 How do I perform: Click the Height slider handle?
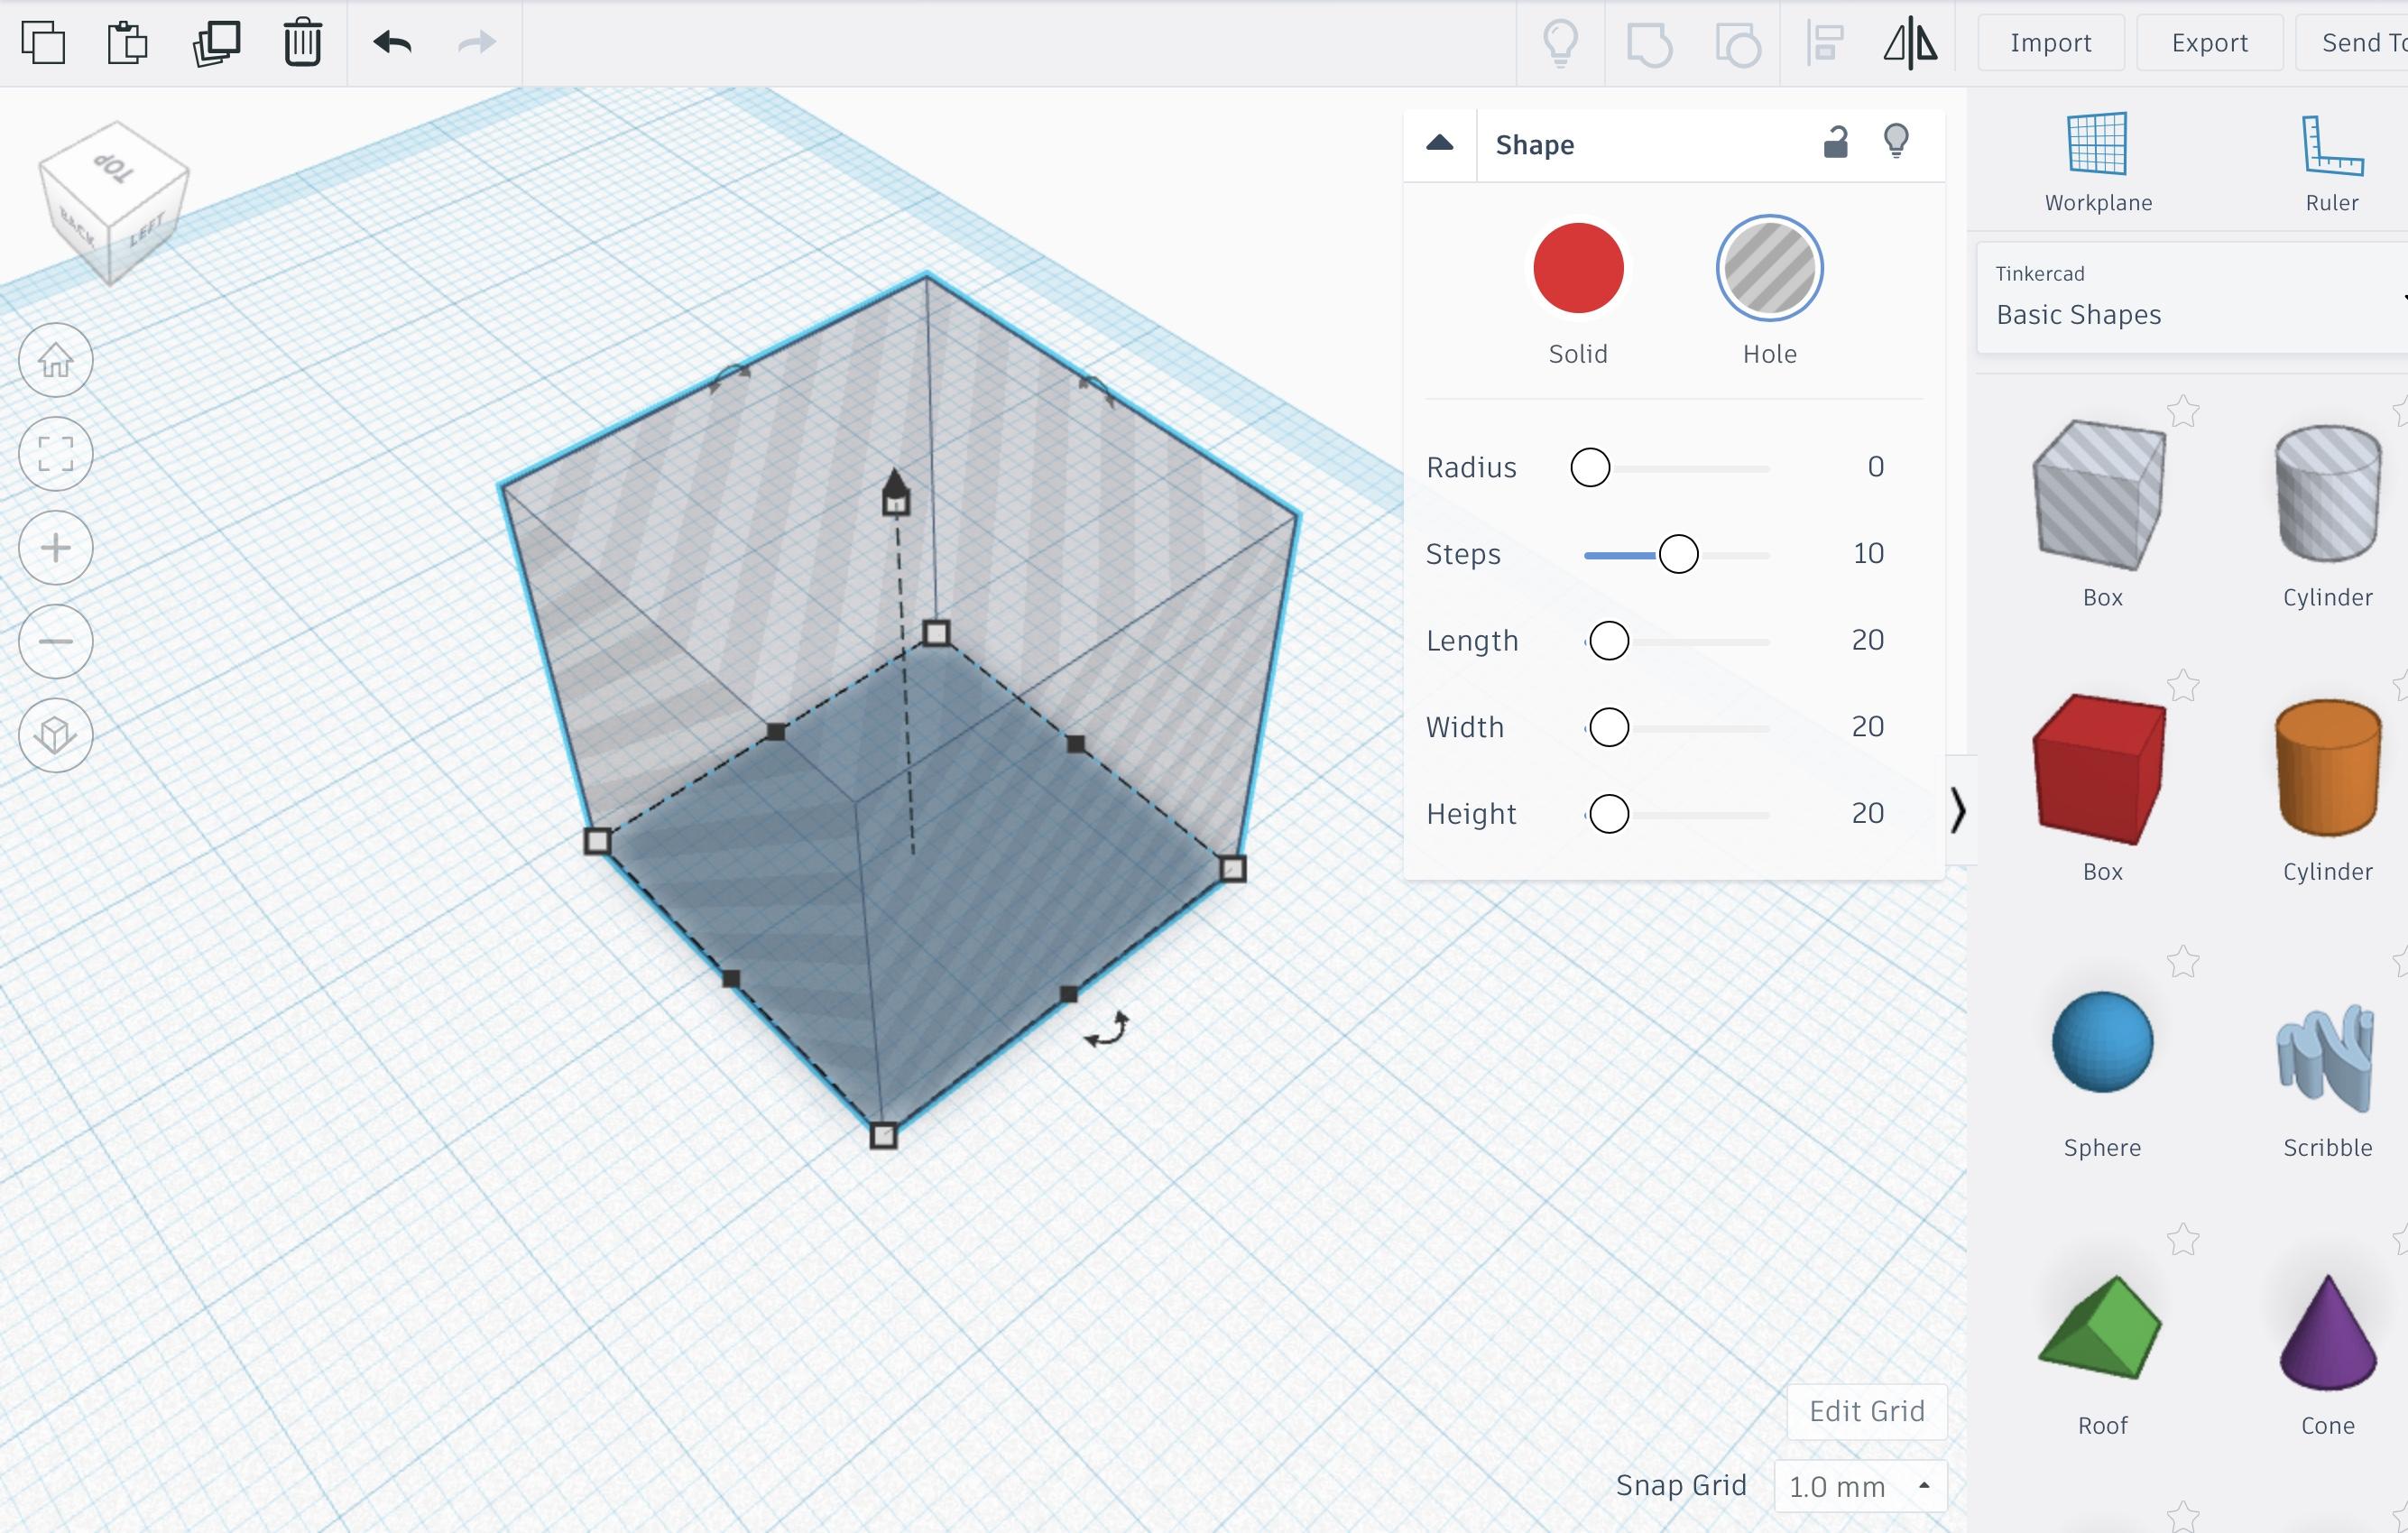coord(1609,814)
